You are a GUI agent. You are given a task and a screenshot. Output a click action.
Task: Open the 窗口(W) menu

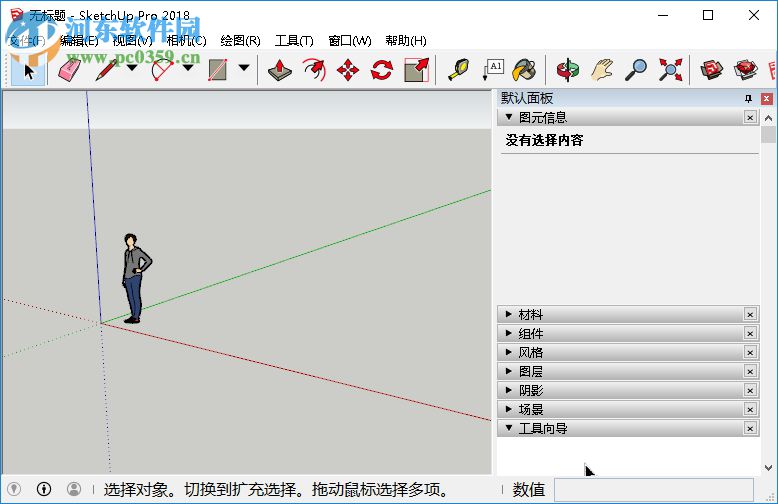tap(350, 41)
